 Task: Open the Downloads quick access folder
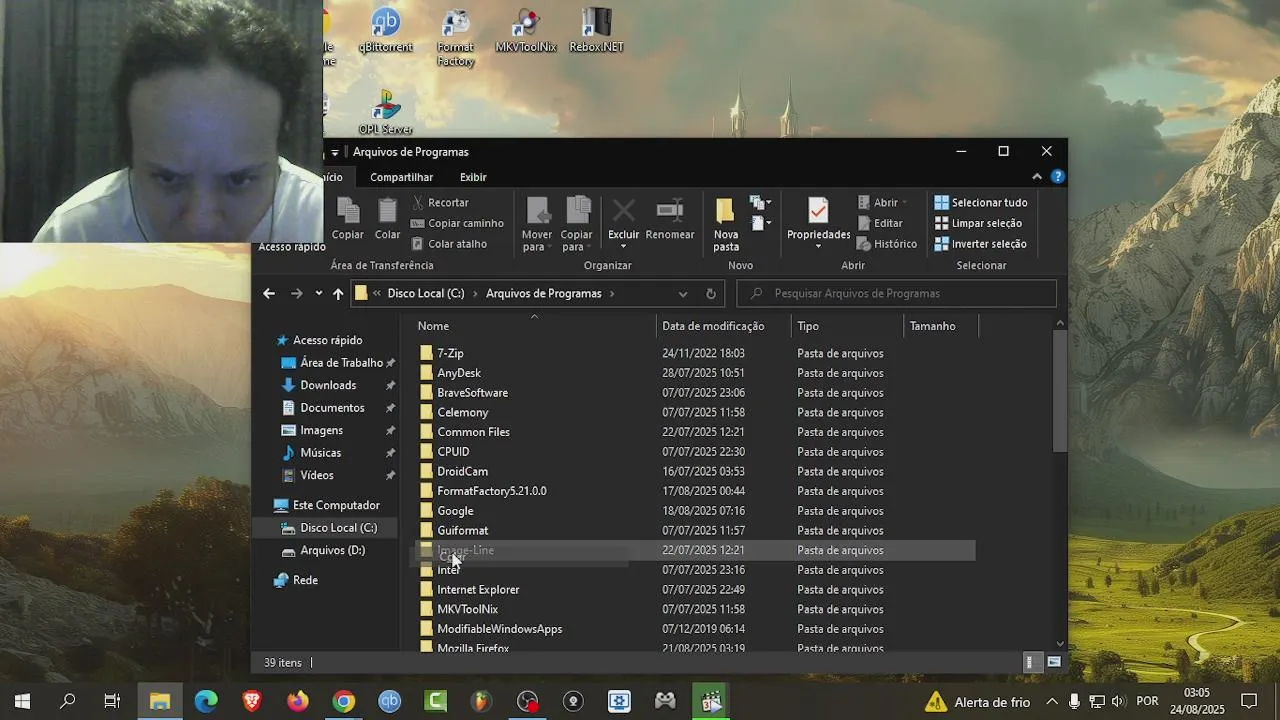(x=328, y=385)
